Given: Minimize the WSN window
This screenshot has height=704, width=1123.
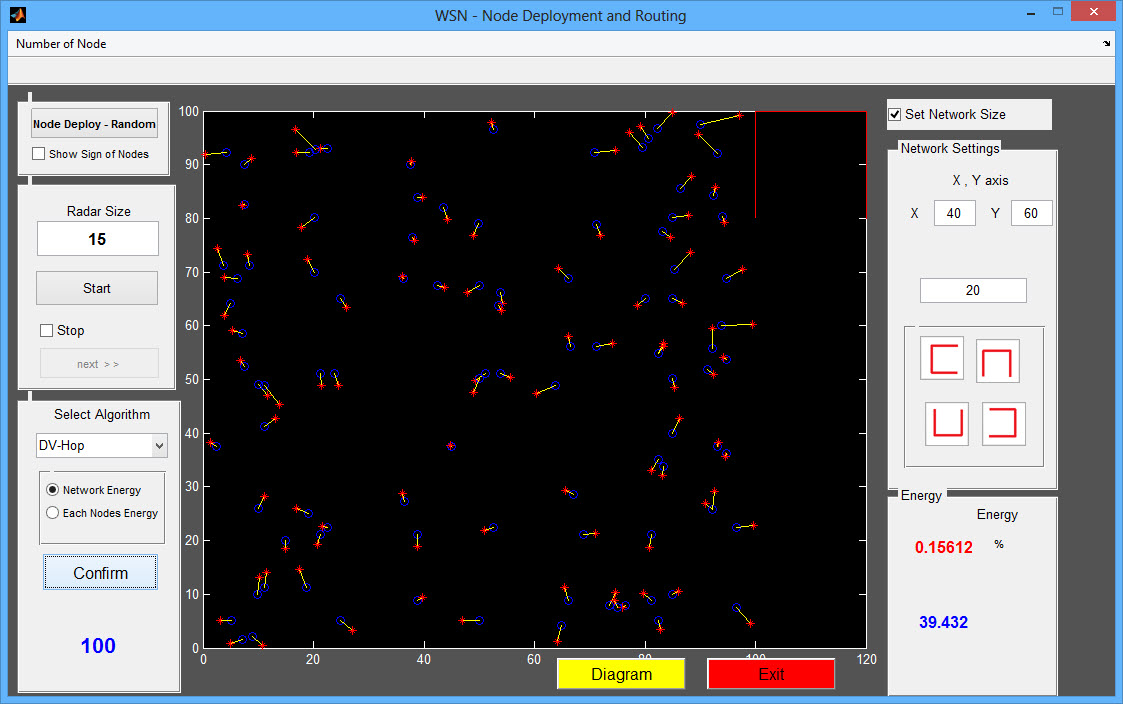Looking at the screenshot, I should tap(1031, 13).
